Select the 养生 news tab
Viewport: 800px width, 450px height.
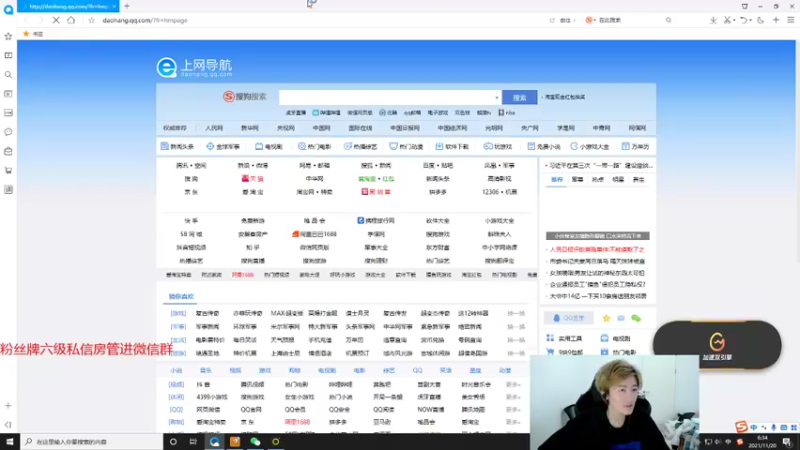coord(638,180)
